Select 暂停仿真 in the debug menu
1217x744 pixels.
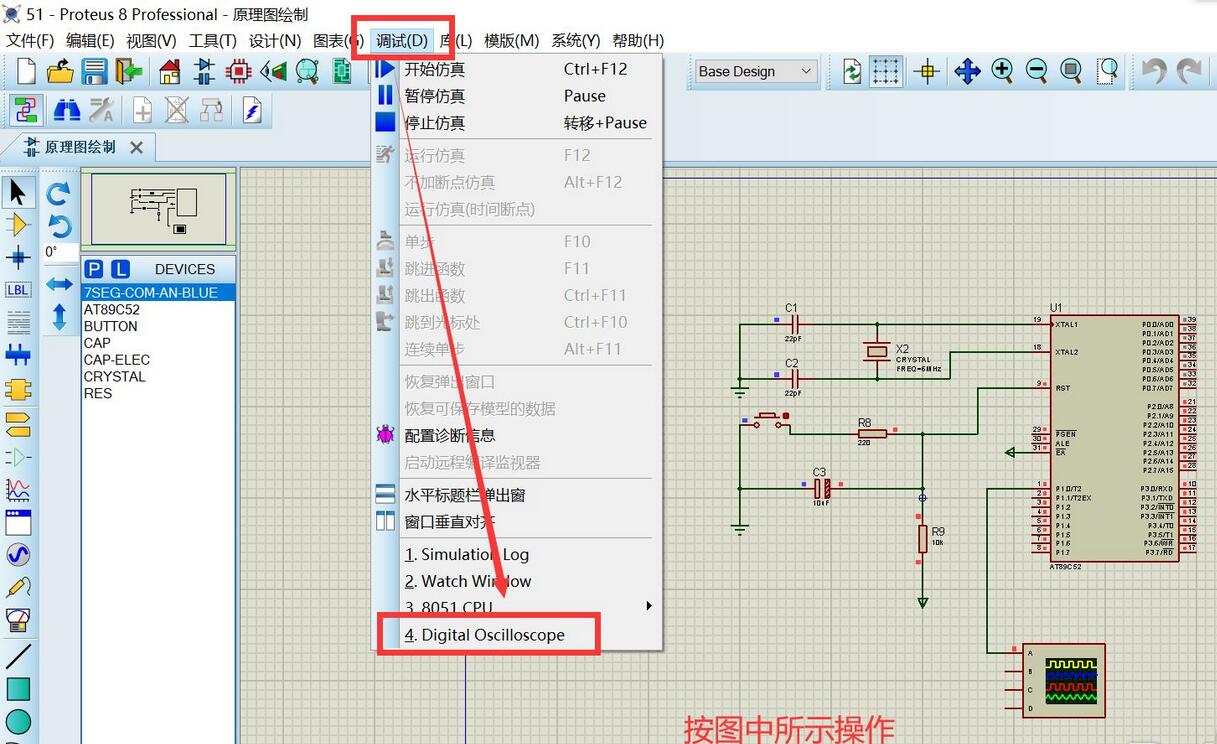[516, 96]
